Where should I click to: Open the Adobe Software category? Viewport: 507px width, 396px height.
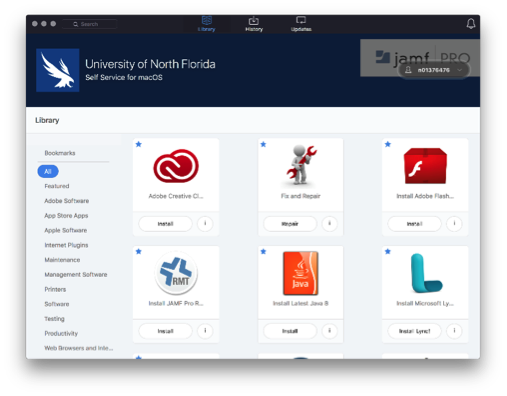(x=67, y=201)
